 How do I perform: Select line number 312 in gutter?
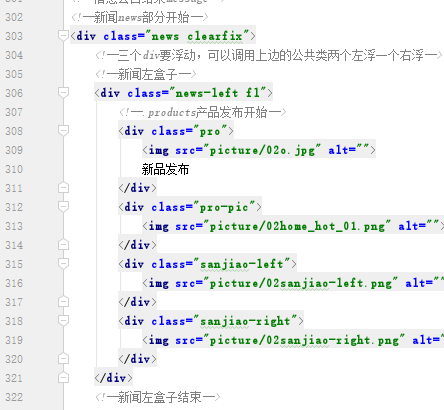(x=14, y=207)
